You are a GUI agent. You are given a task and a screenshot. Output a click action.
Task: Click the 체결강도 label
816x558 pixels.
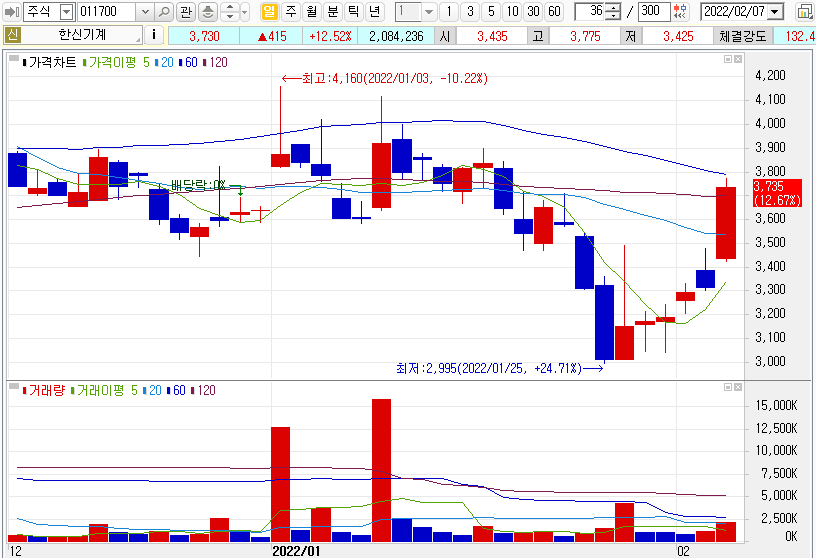click(x=743, y=36)
